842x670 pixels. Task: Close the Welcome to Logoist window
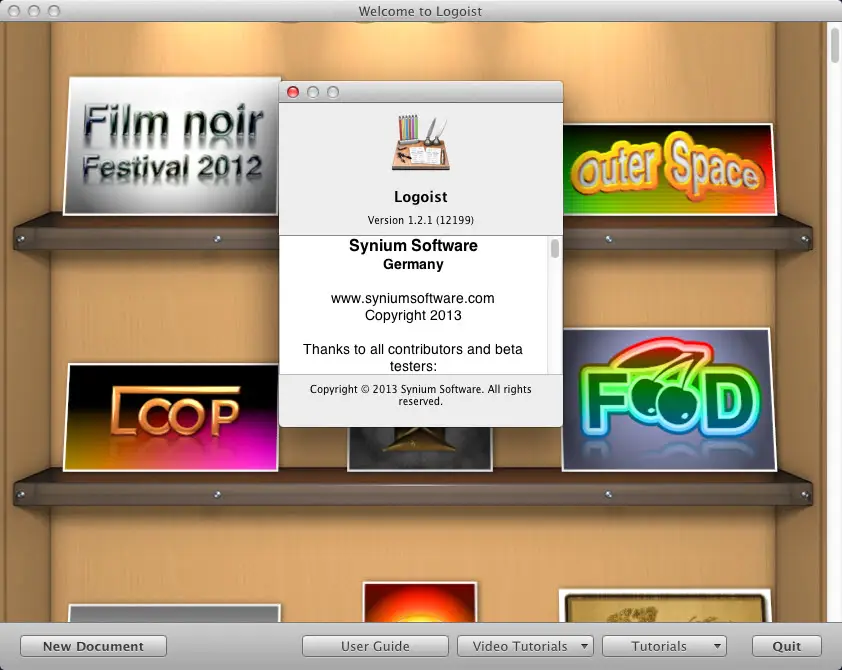click(14, 11)
